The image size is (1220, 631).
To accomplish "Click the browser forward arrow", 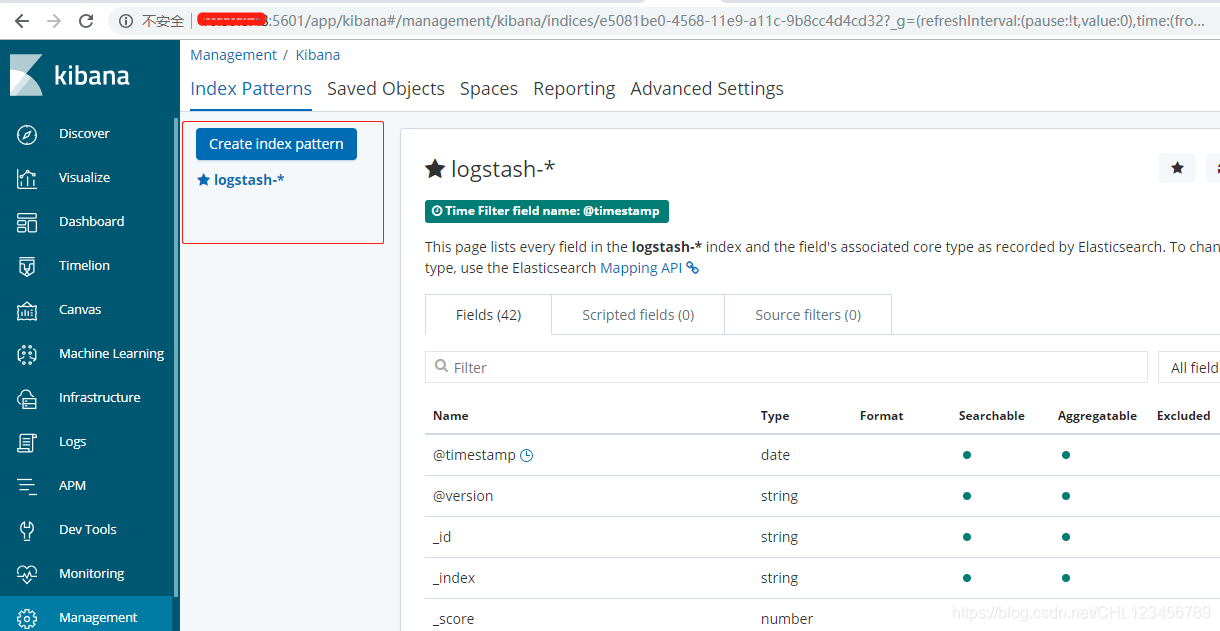I will 54,20.
